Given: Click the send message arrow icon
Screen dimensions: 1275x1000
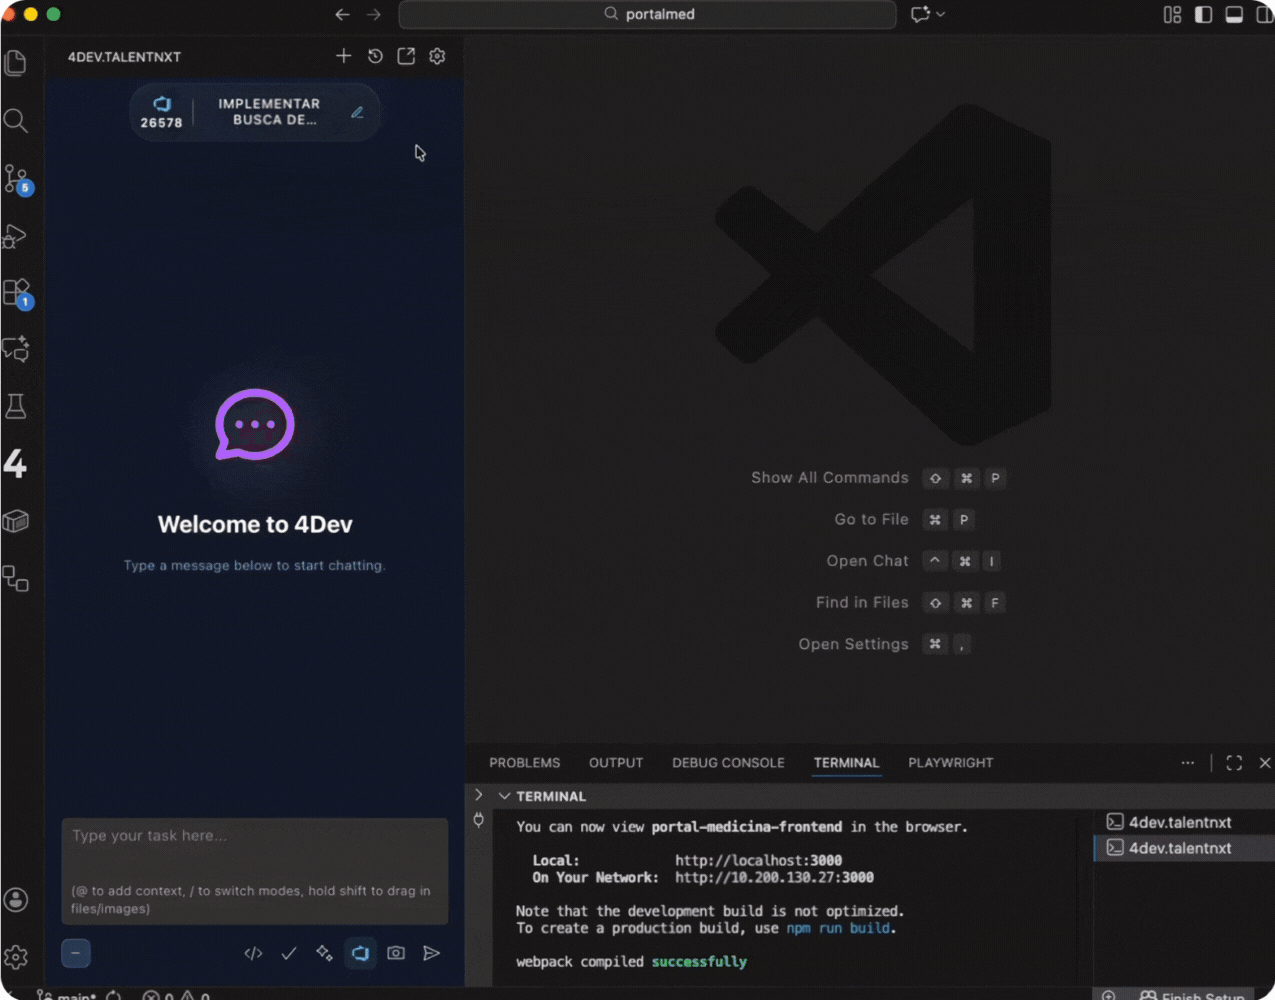Looking at the screenshot, I should pos(431,953).
